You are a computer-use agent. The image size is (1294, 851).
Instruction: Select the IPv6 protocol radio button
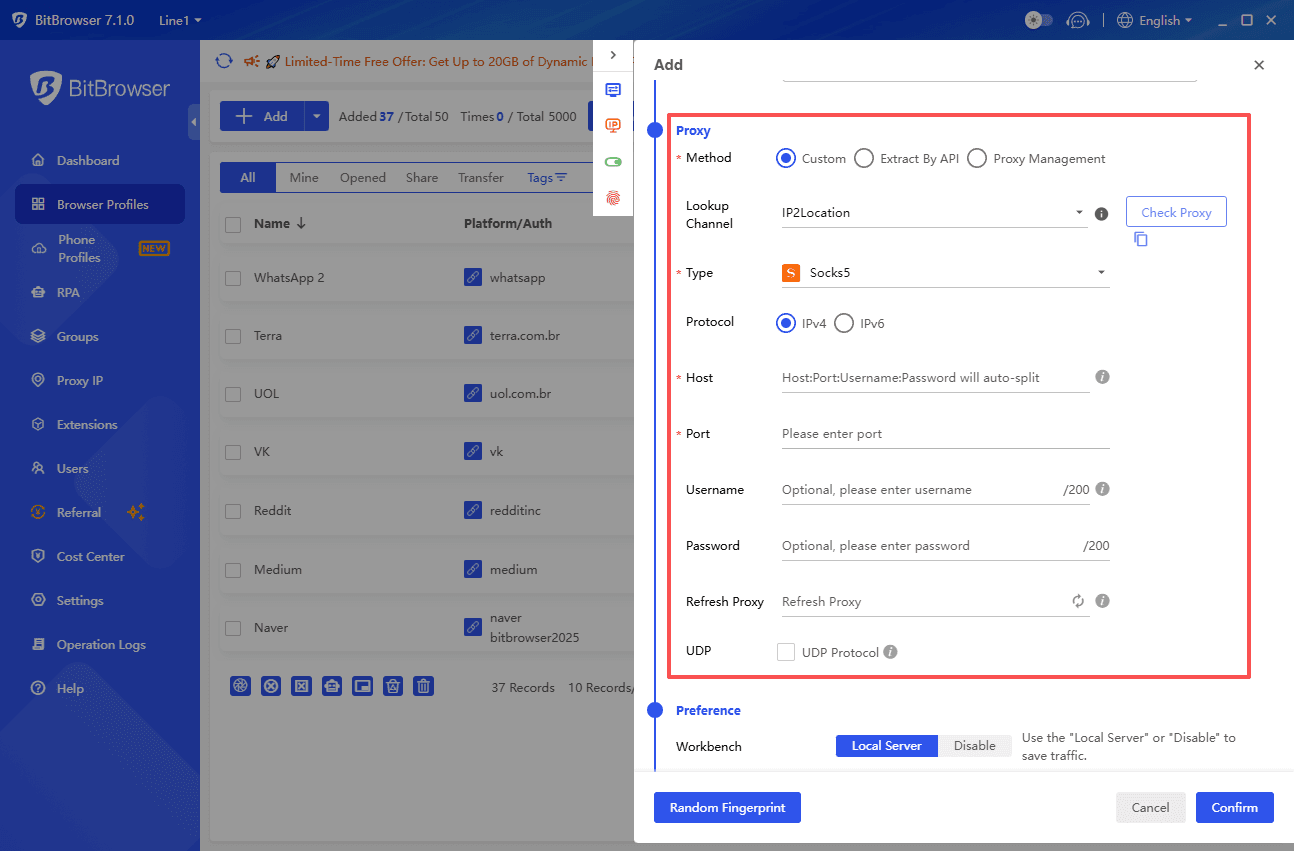point(844,323)
